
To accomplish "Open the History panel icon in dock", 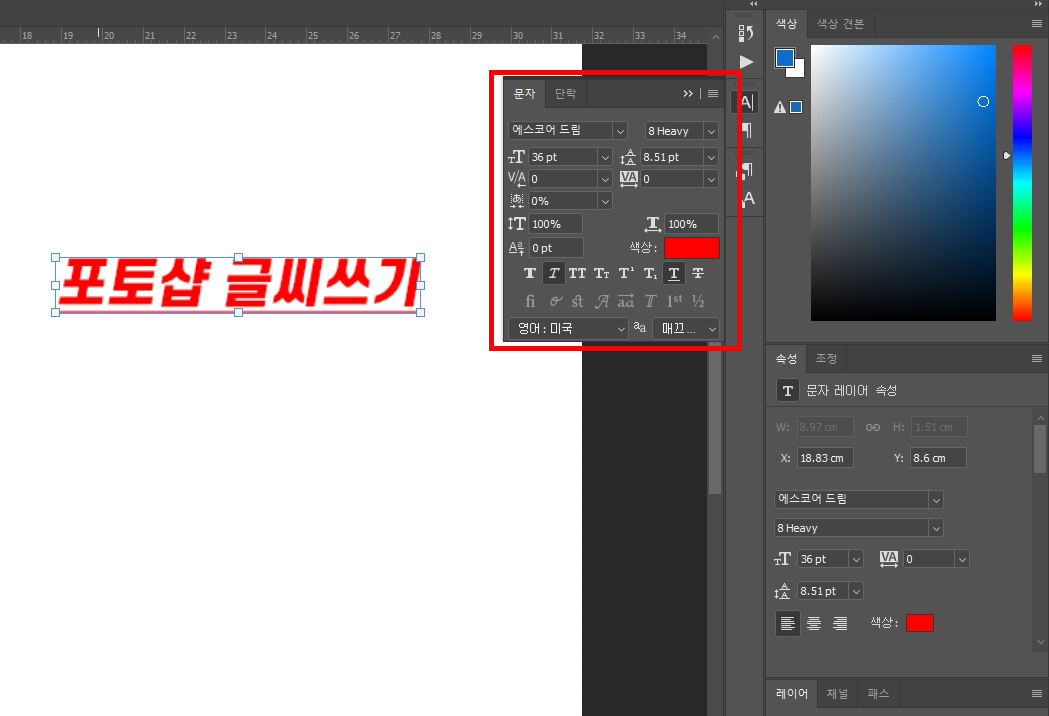I will pyautogui.click(x=746, y=33).
